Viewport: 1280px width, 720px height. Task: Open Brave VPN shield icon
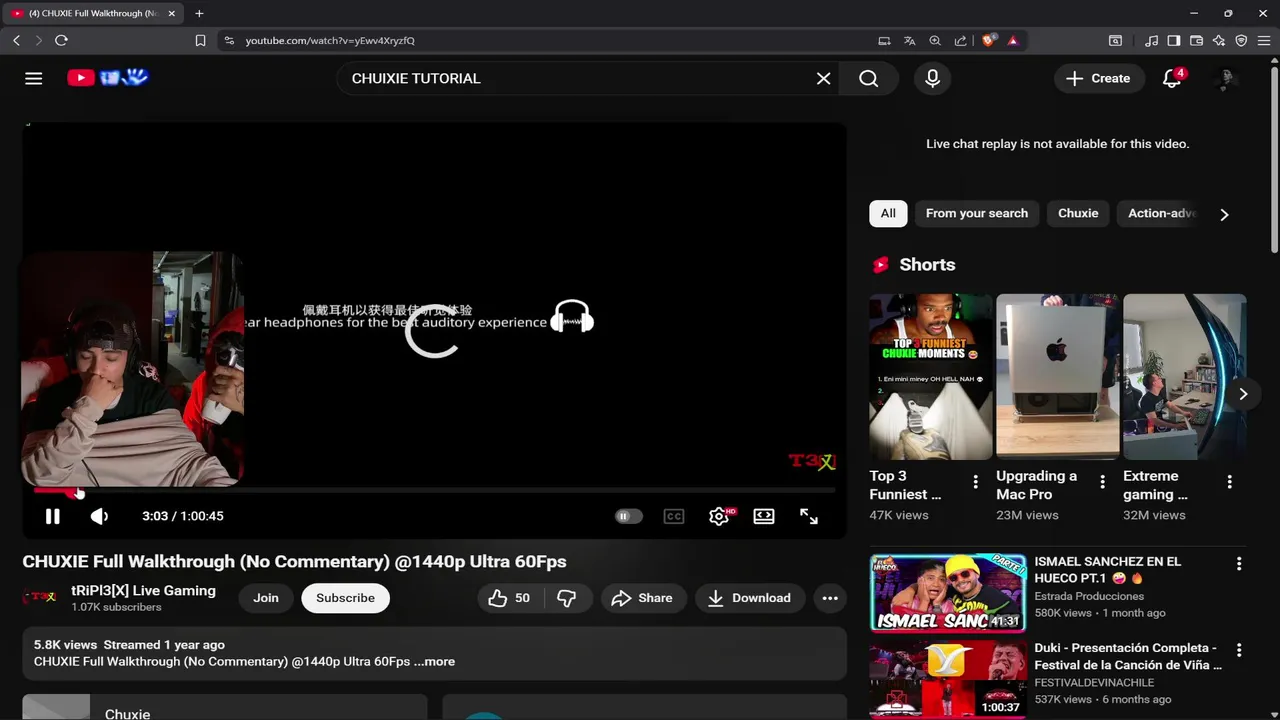(1241, 41)
